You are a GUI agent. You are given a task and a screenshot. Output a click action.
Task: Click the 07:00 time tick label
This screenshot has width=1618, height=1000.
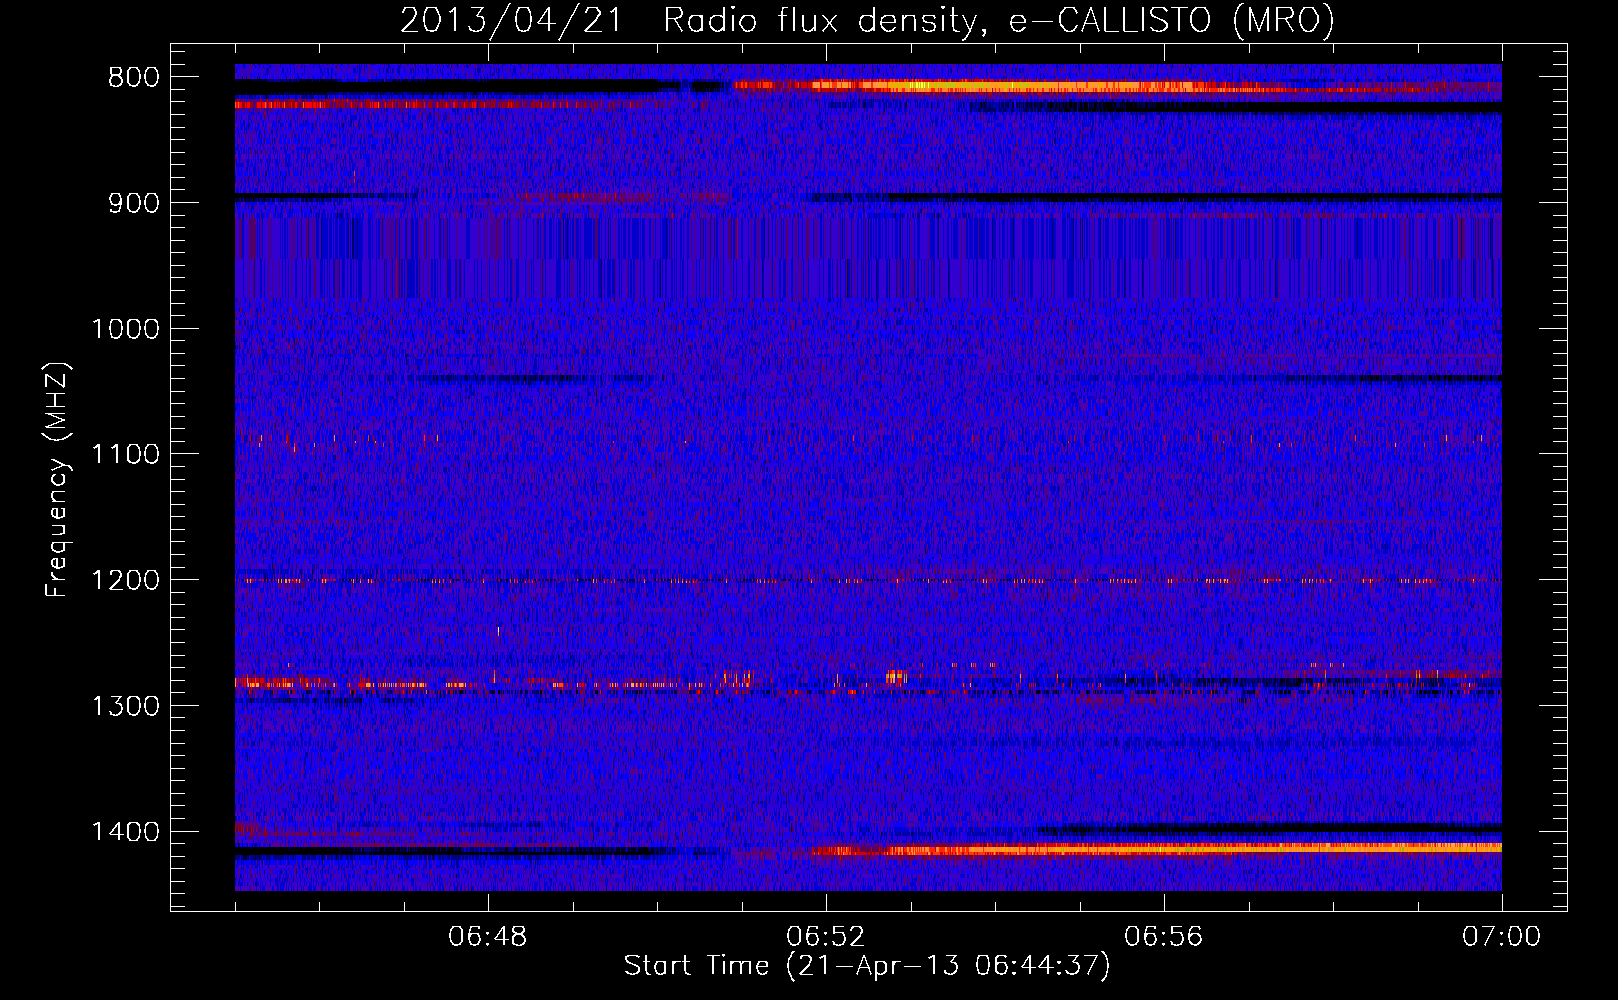click(x=1502, y=937)
